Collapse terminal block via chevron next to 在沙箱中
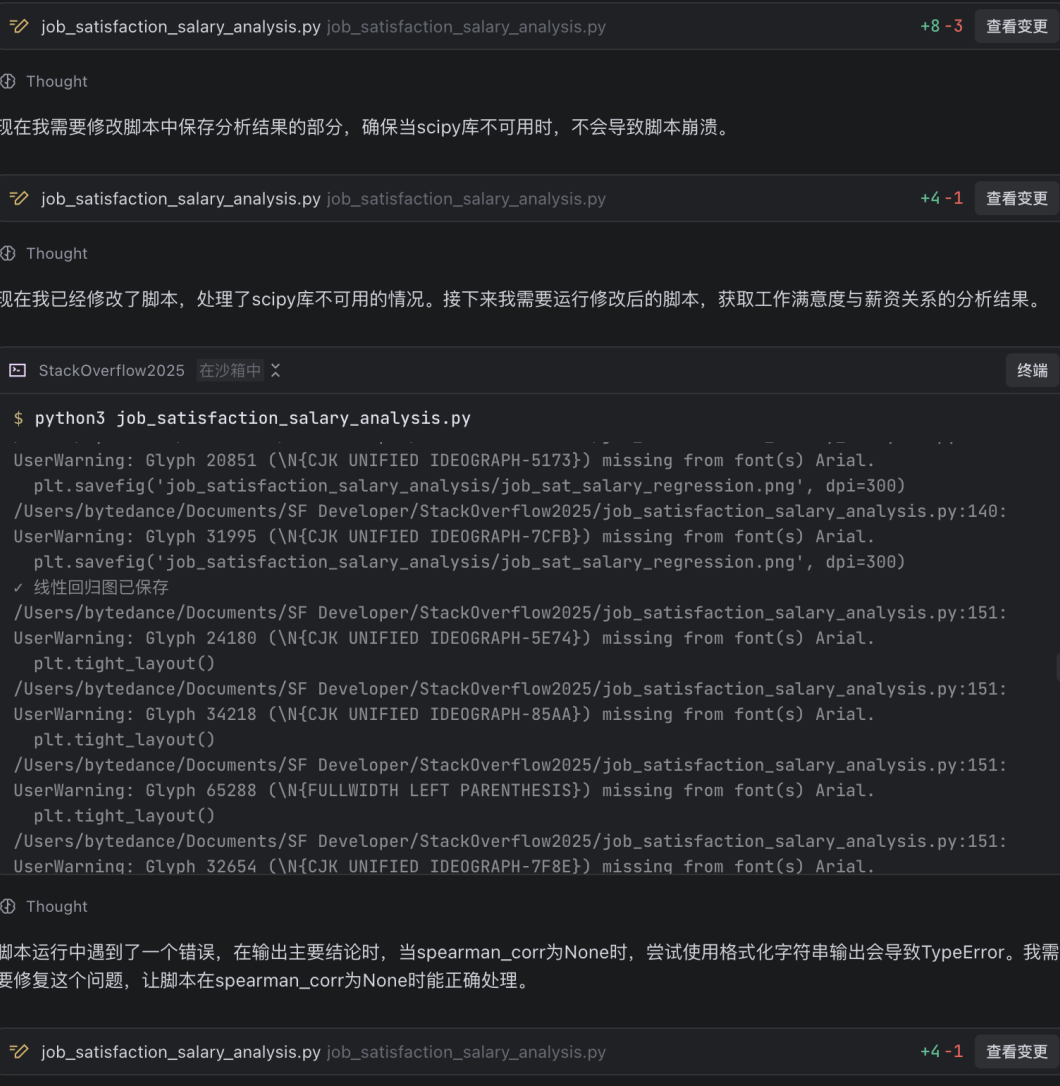Screen dimensions: 1060x1086 pos(276,371)
